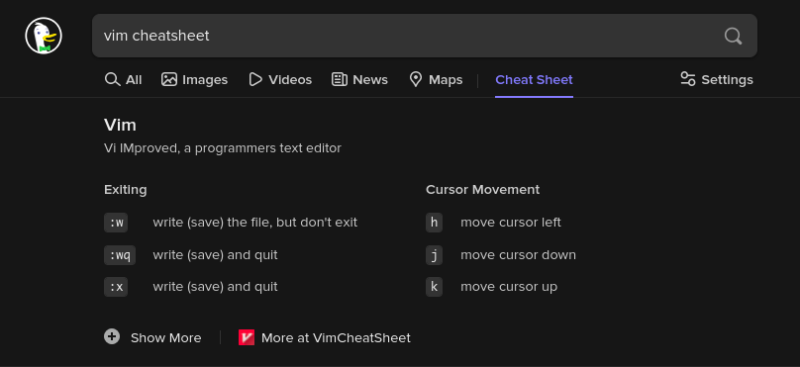Switch to the Images tab
Screen dimensions: 800x367
pyautogui.click(x=194, y=80)
